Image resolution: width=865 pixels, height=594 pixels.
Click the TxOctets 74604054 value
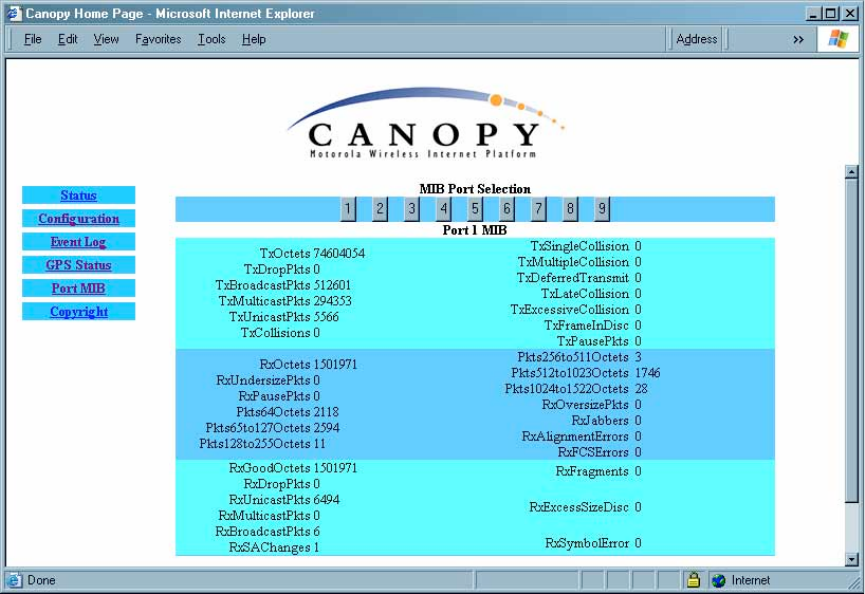[x=339, y=254]
